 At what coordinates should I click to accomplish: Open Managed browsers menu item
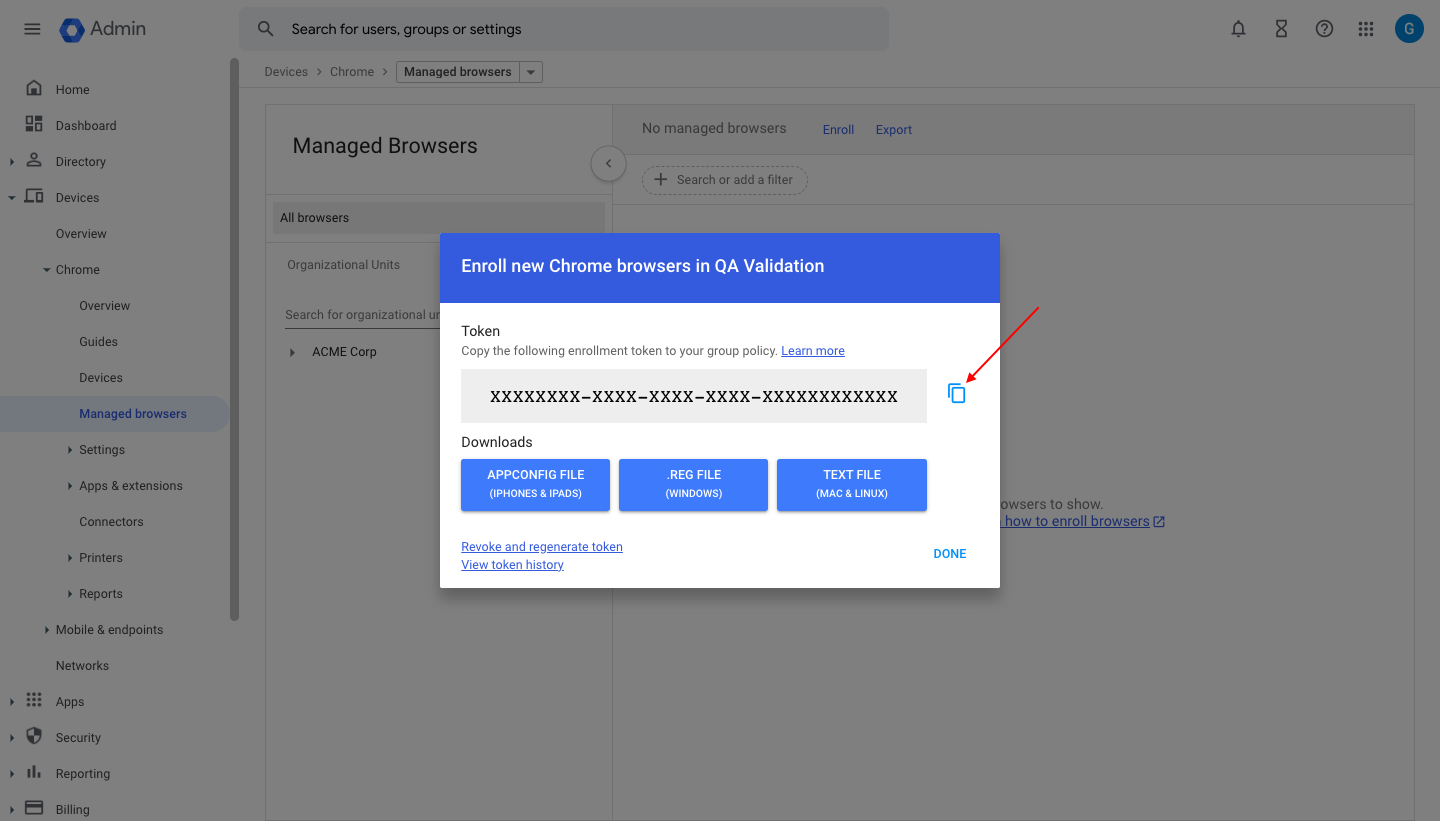(x=133, y=414)
